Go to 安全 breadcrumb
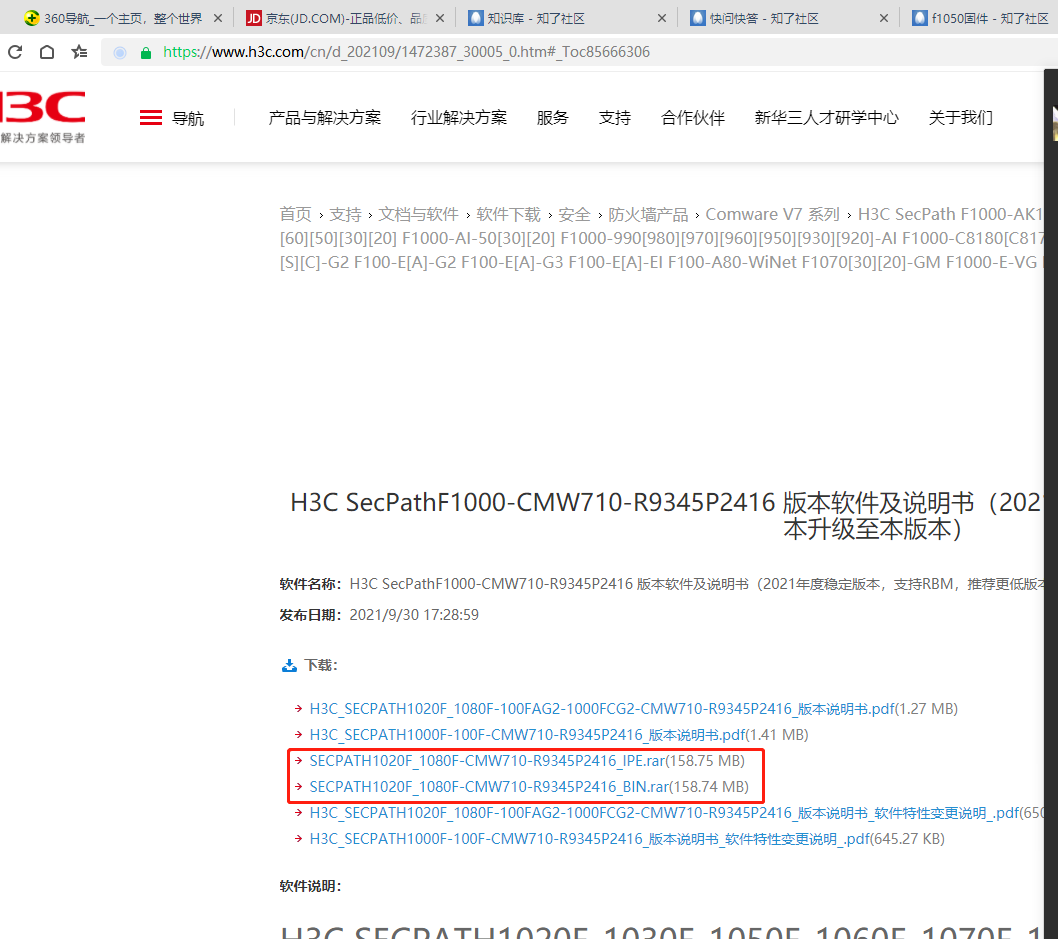Viewport: 1058px width, 939px height. tap(574, 215)
